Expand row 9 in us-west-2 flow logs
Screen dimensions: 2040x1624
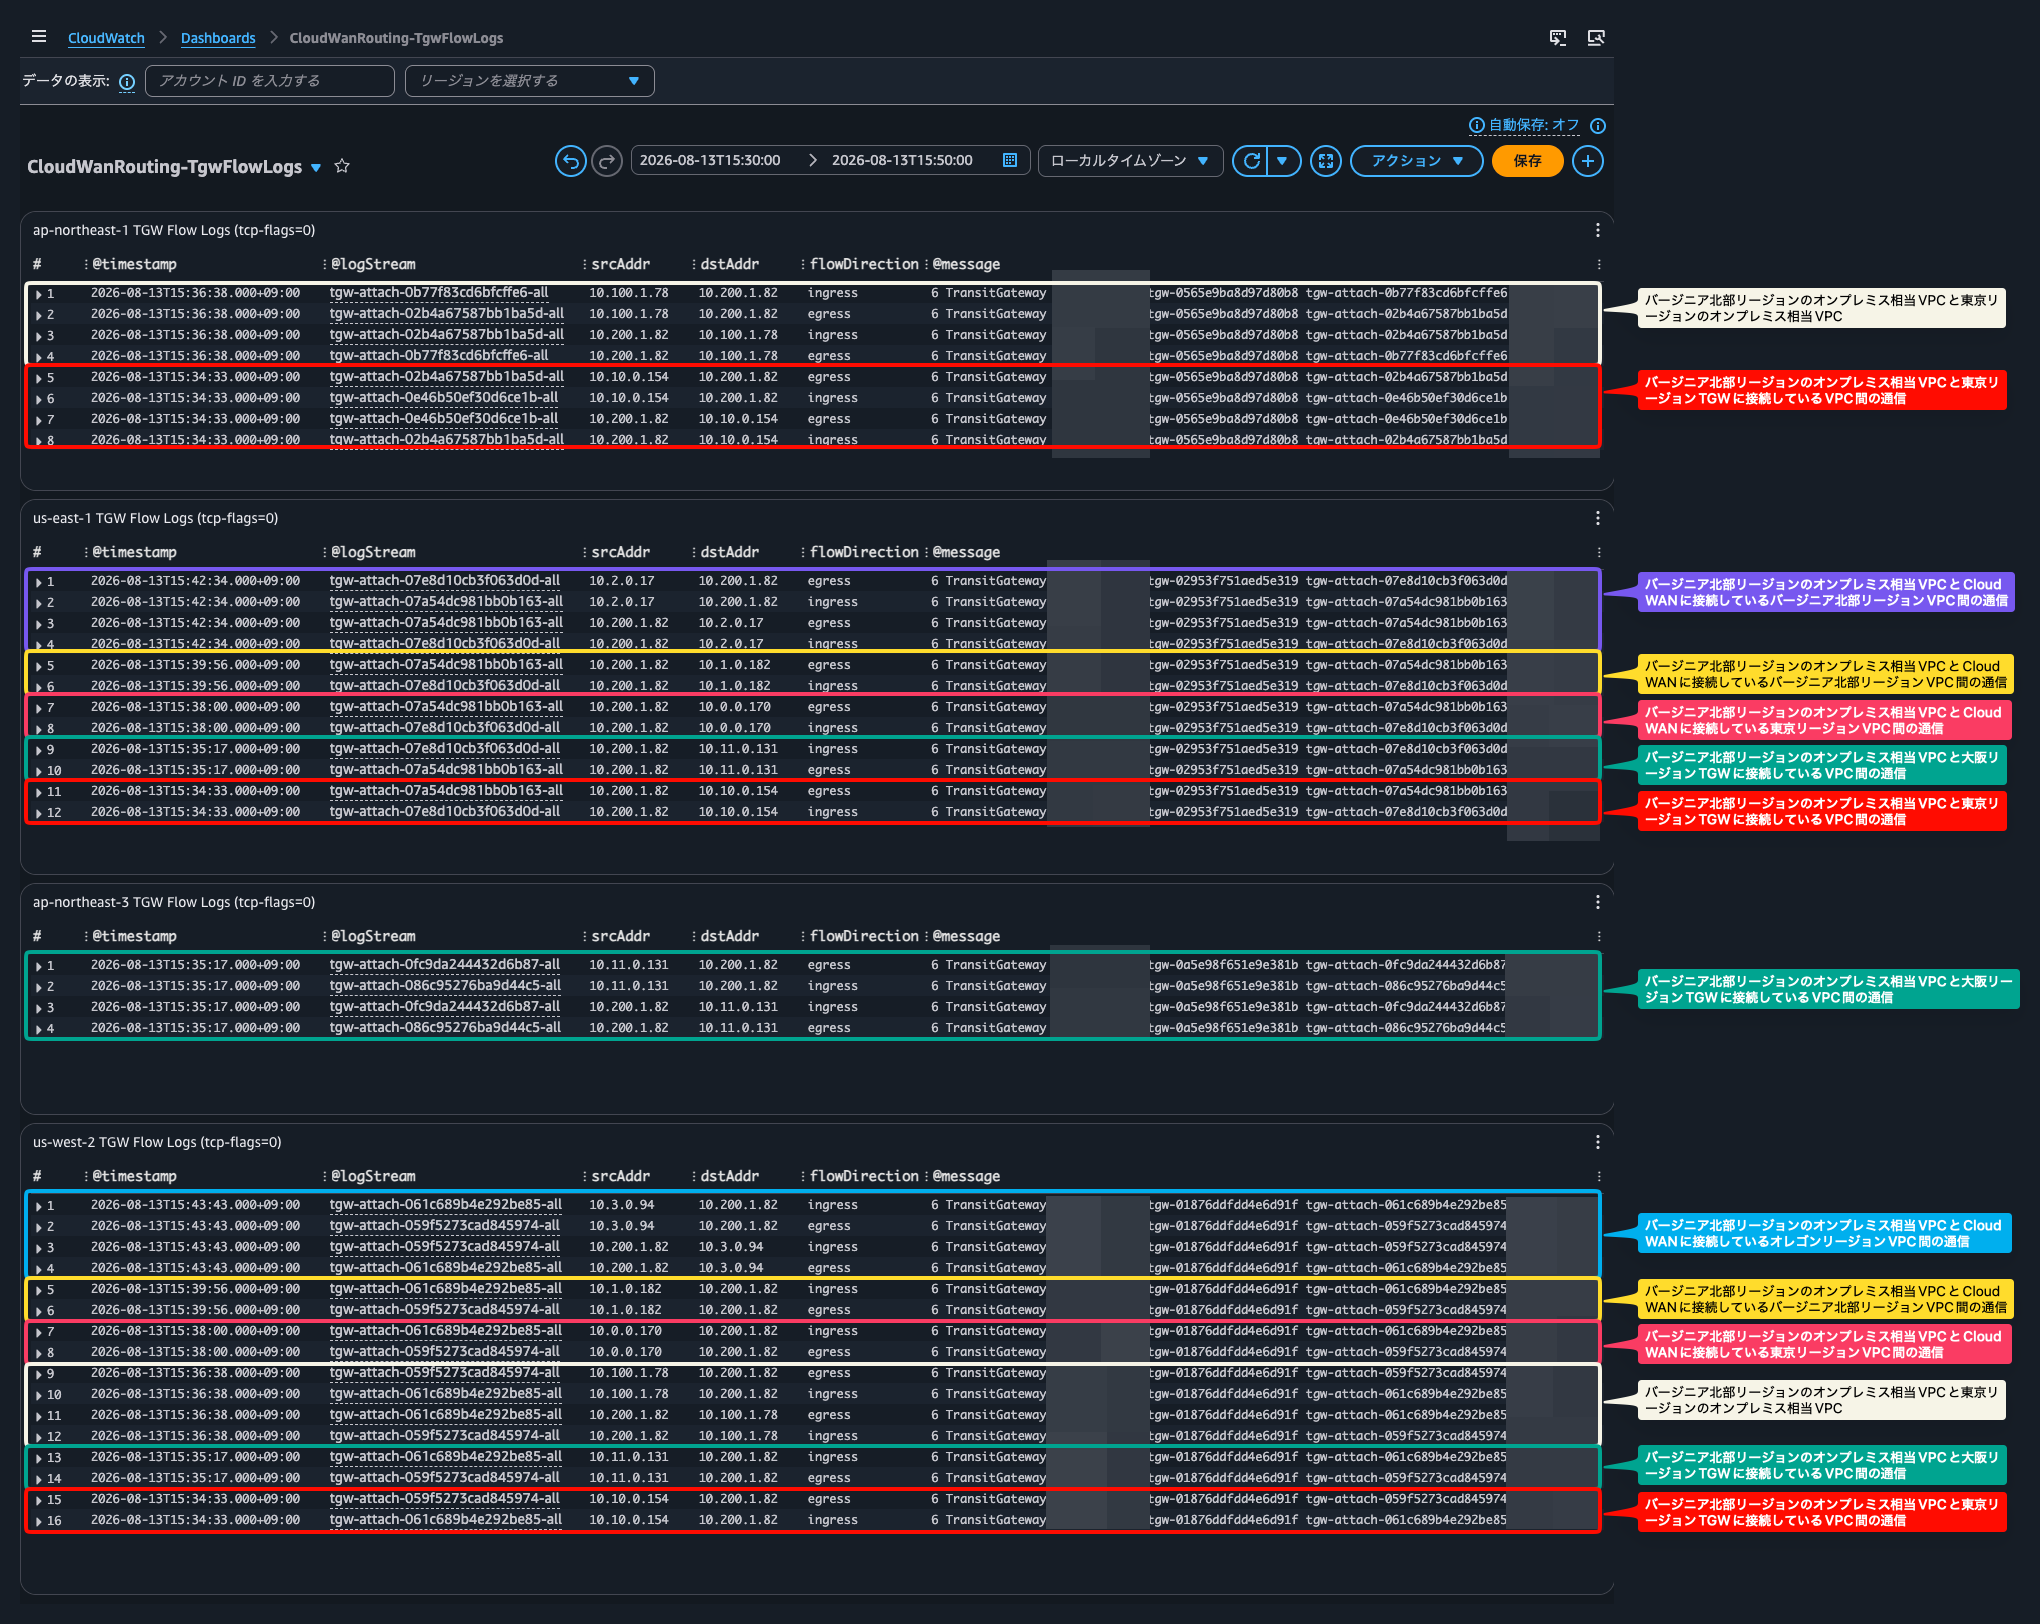(39, 1375)
